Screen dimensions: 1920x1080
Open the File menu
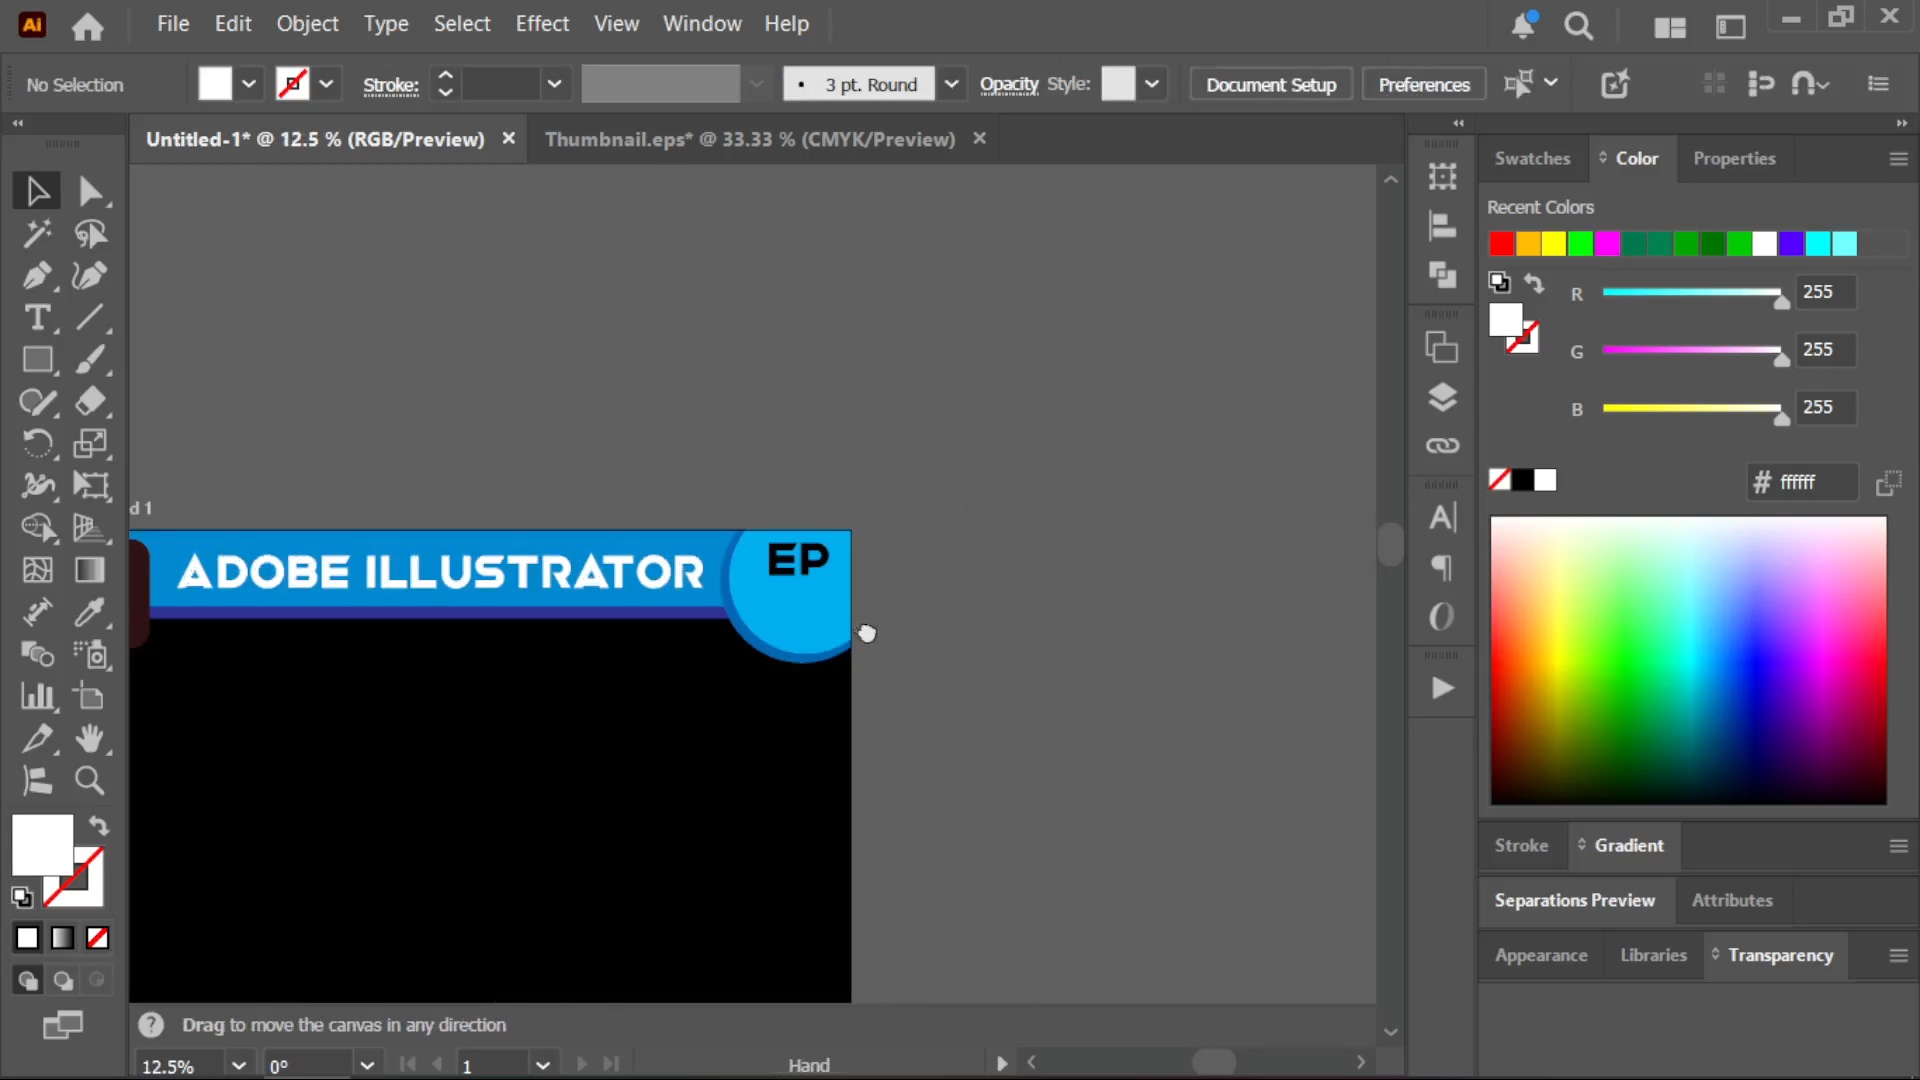pos(173,24)
